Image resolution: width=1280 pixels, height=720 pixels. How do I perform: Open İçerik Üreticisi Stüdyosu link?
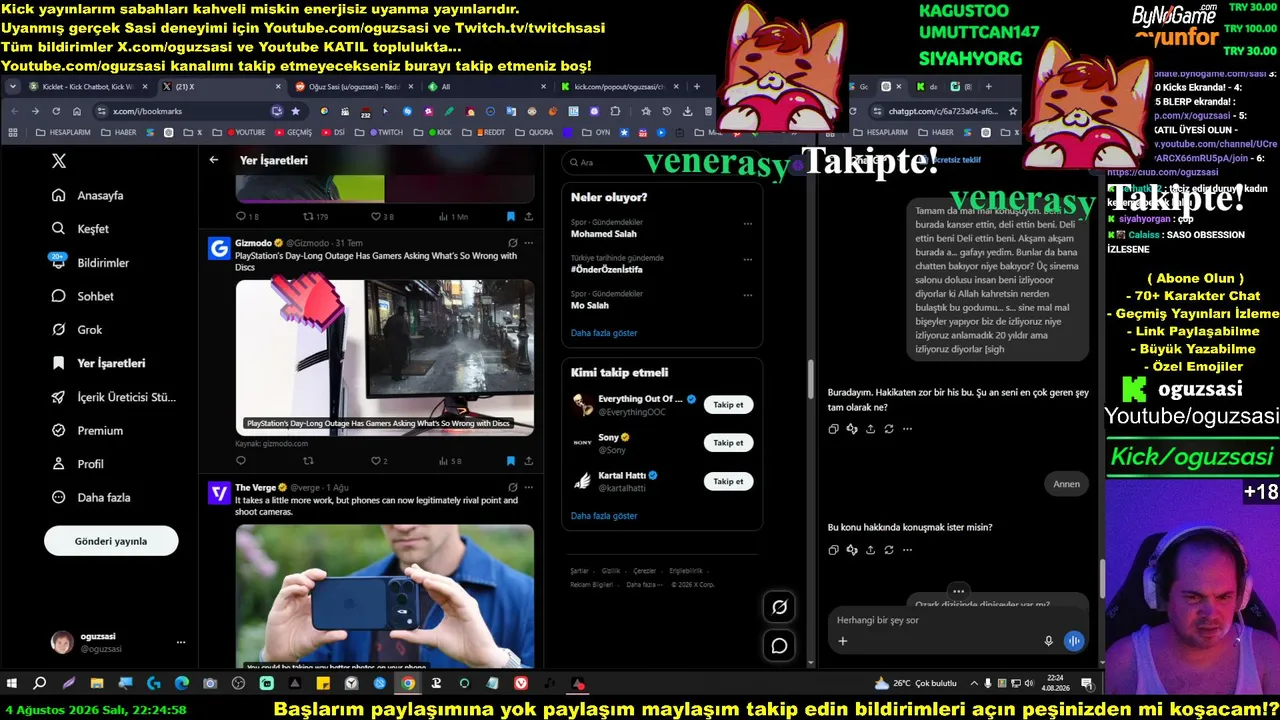(x=113, y=397)
